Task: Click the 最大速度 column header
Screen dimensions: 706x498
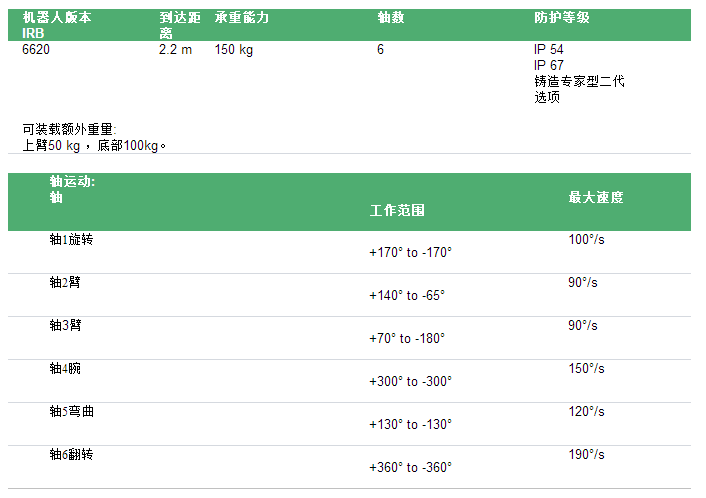Action: coord(596,197)
